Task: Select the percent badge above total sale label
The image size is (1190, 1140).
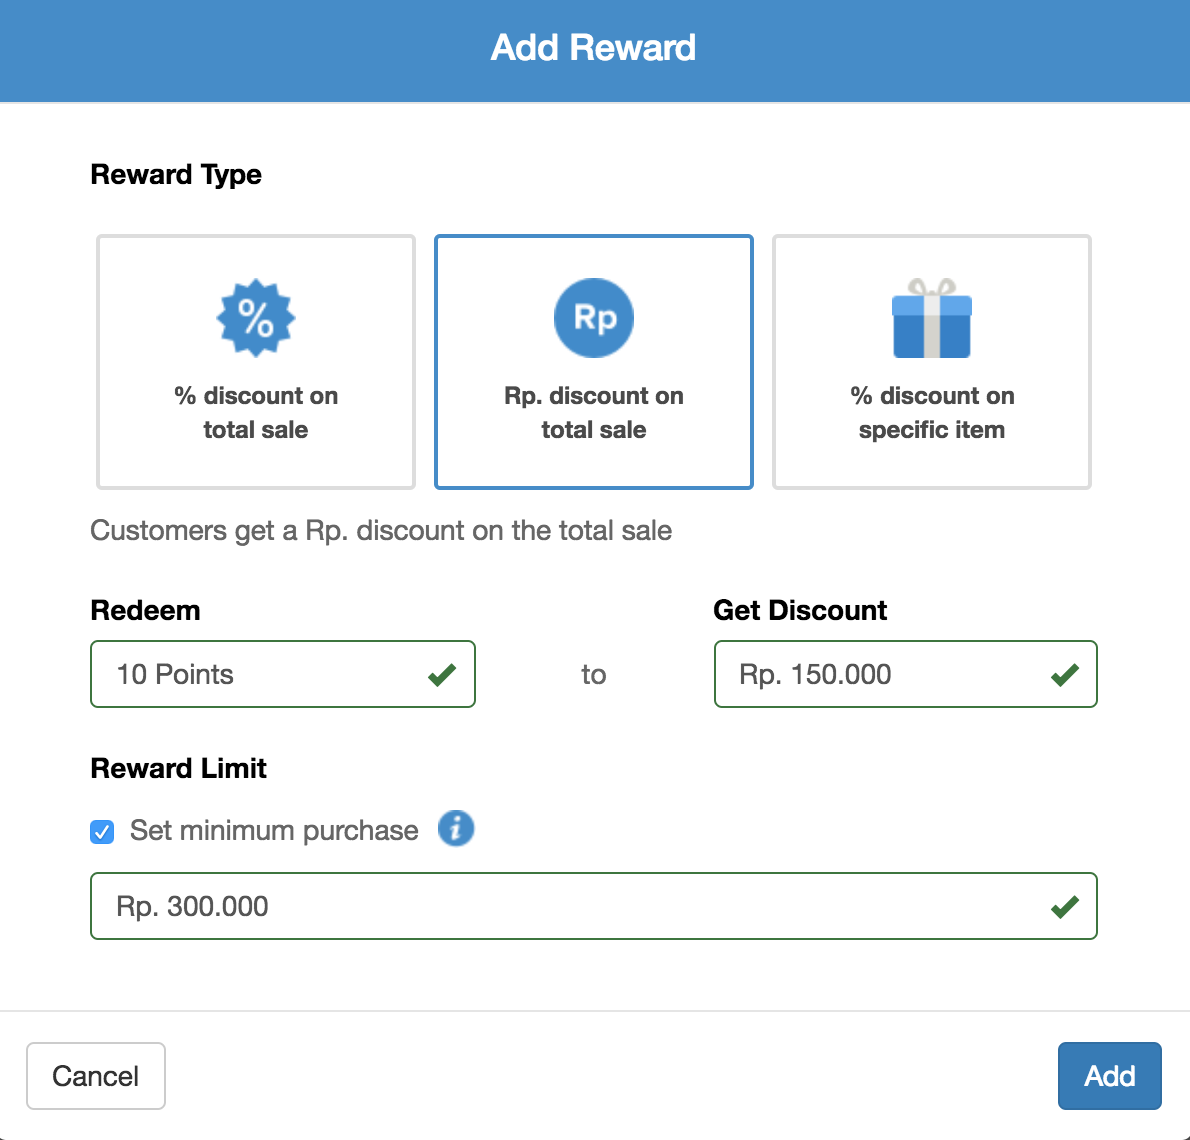Action: 255,318
